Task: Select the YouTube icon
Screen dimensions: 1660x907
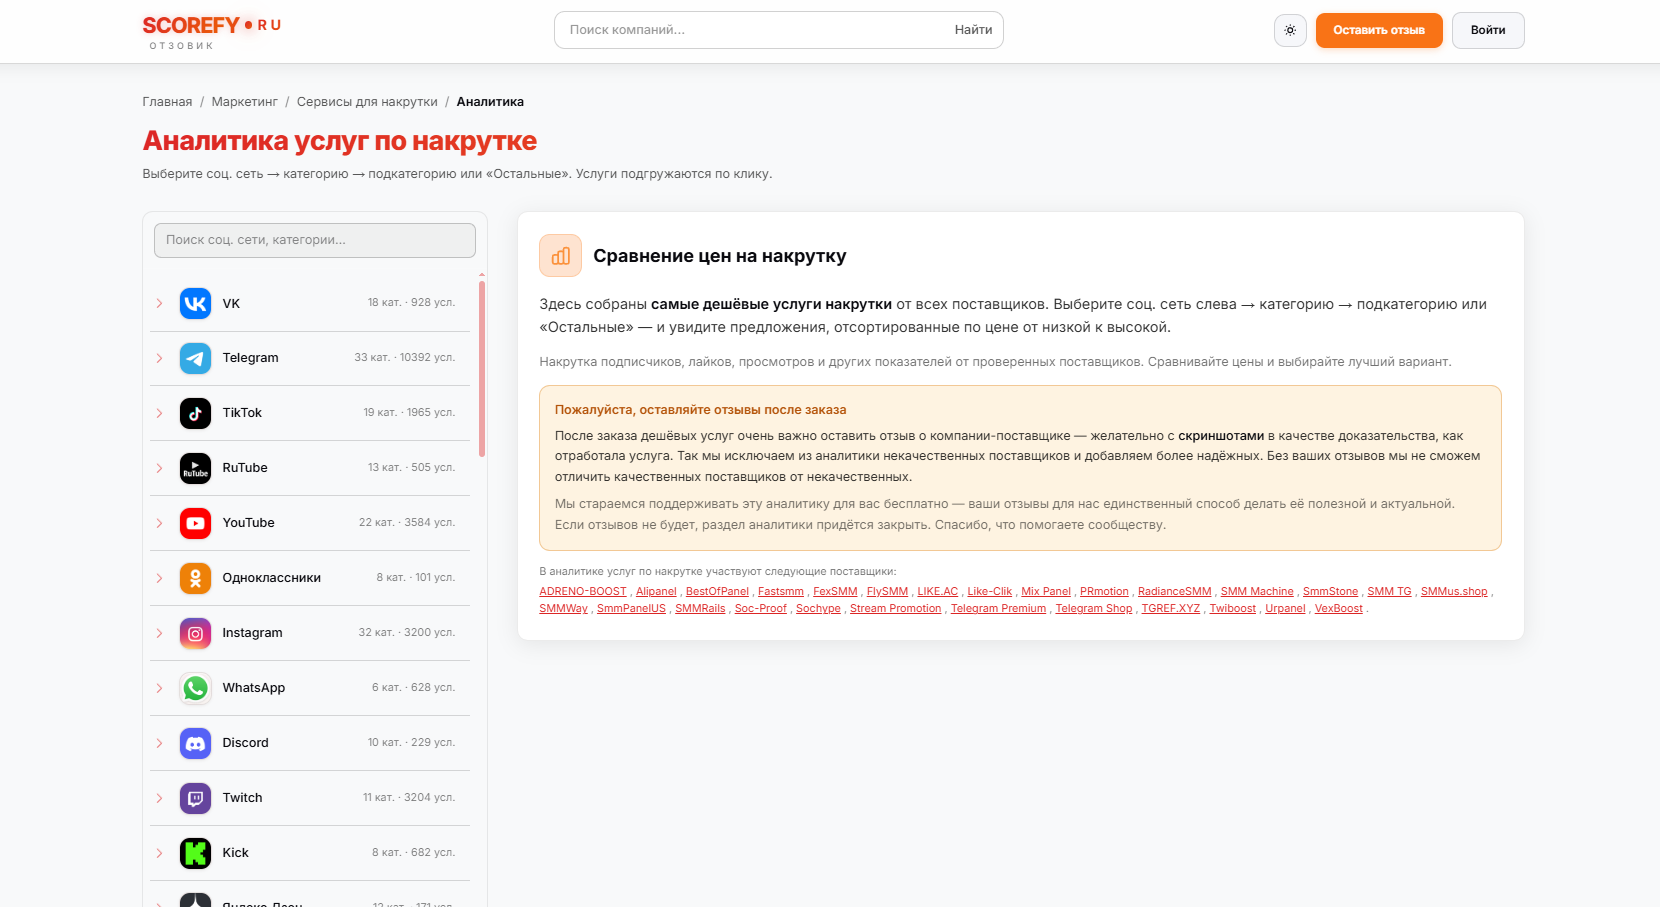Action: 195,523
